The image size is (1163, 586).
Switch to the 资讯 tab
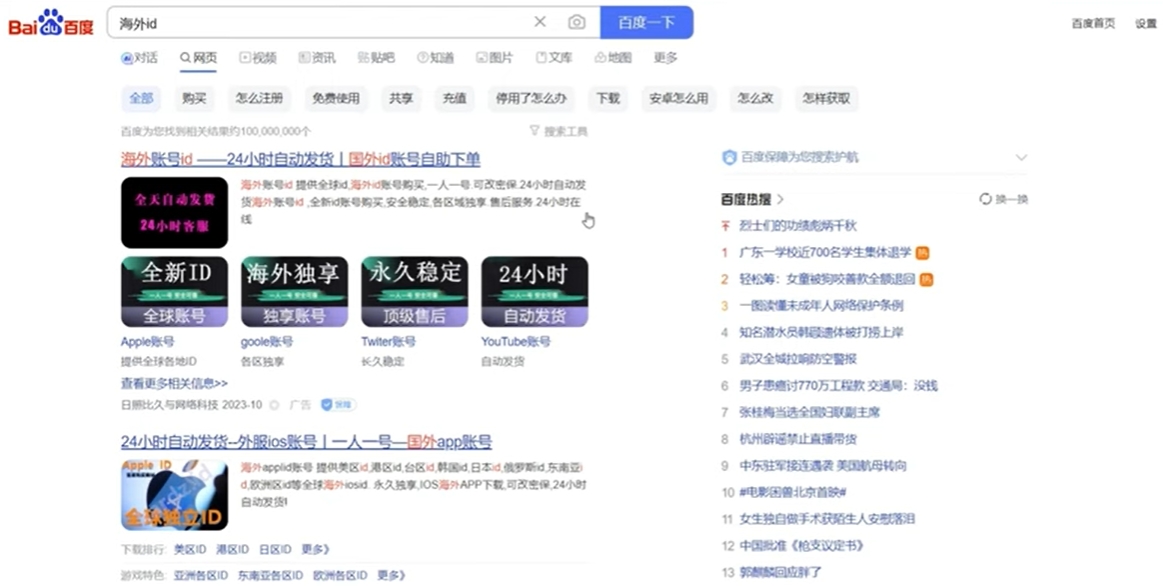[317, 58]
